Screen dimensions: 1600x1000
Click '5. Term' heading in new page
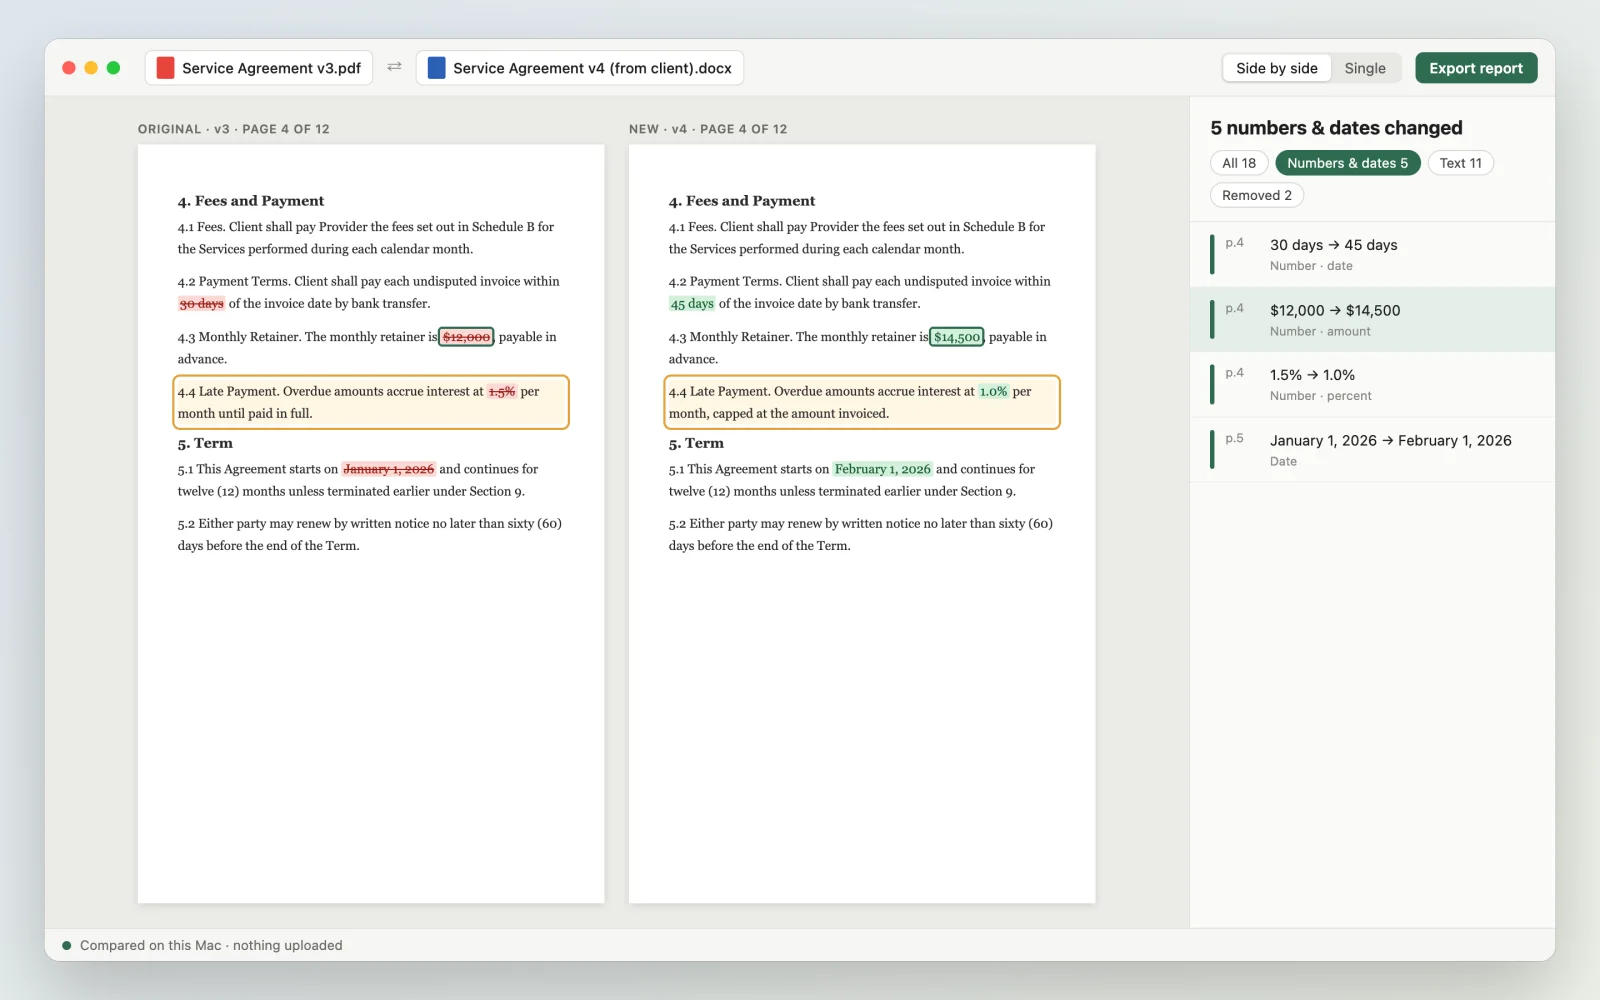coord(696,443)
